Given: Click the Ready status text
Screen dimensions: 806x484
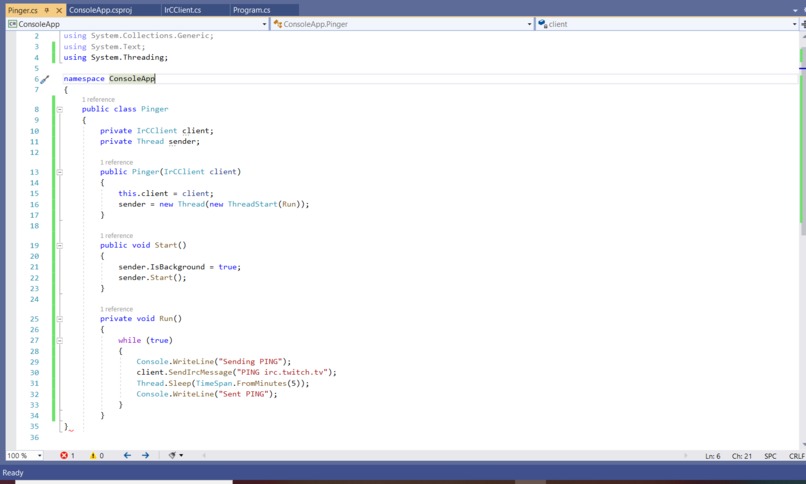Looking at the screenshot, I should [x=13, y=473].
